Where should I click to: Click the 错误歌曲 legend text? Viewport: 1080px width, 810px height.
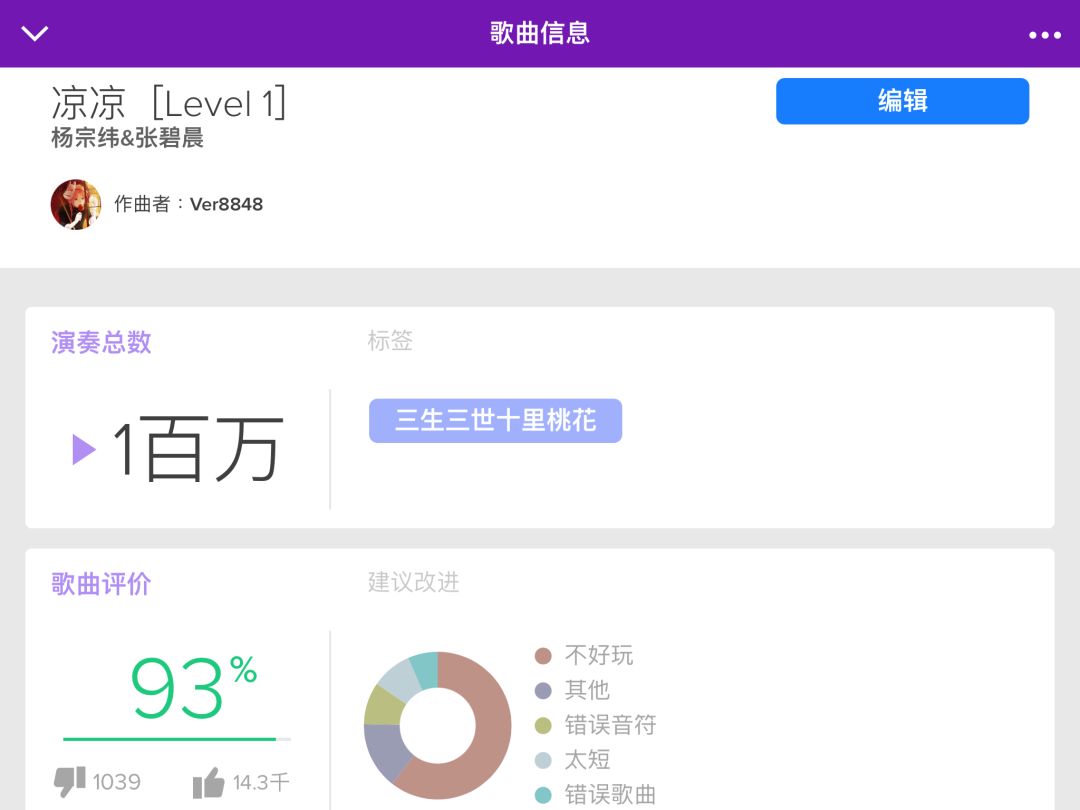[x=610, y=795]
